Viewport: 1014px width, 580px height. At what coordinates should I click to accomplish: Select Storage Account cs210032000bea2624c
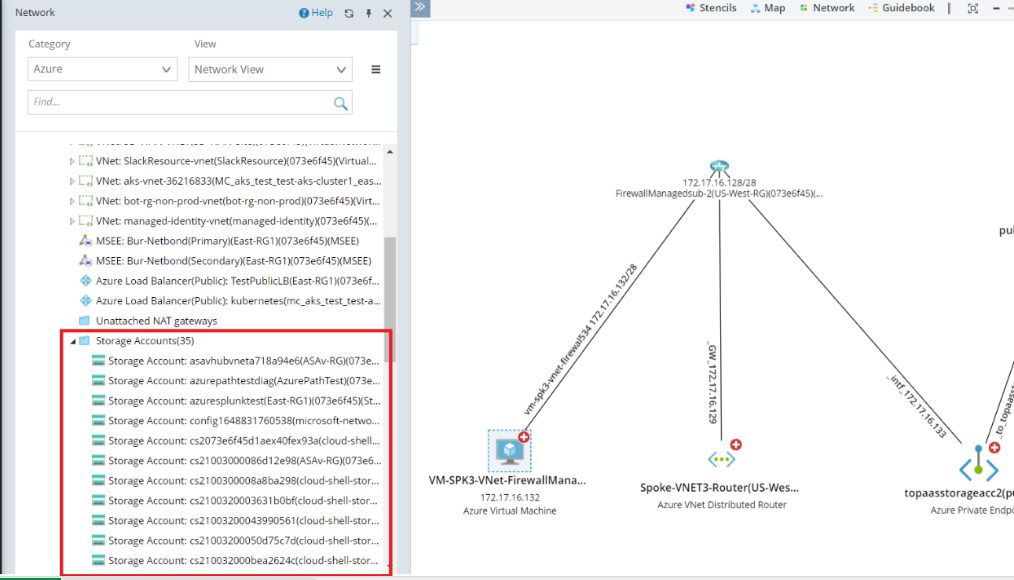243,561
